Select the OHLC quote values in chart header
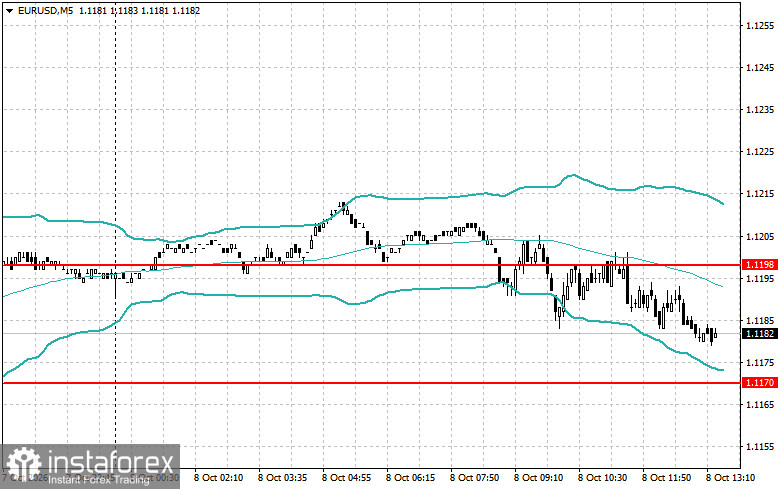The image size is (781, 489). click(x=139, y=10)
